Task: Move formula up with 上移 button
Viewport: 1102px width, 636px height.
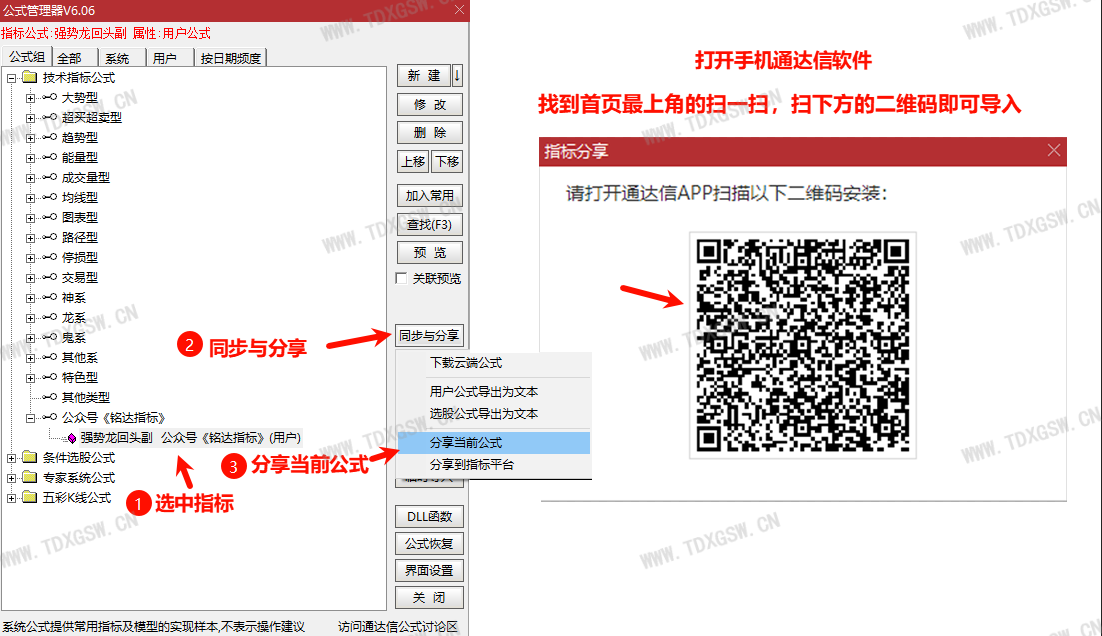Action: click(x=413, y=162)
